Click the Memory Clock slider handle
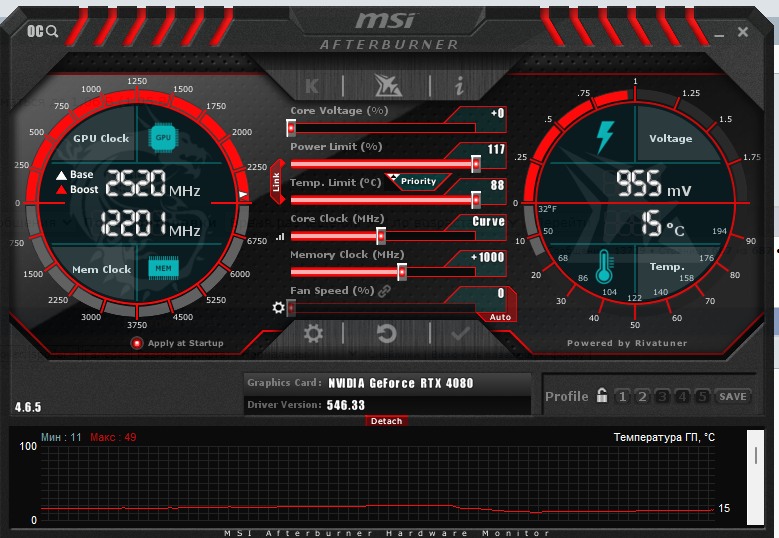Viewport: 779px width, 538px height. (401, 272)
